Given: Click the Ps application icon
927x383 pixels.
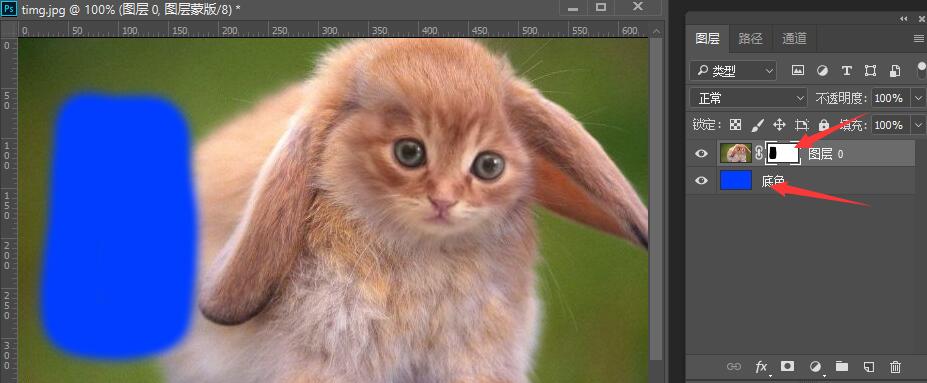Looking at the screenshot, I should (x=9, y=9).
